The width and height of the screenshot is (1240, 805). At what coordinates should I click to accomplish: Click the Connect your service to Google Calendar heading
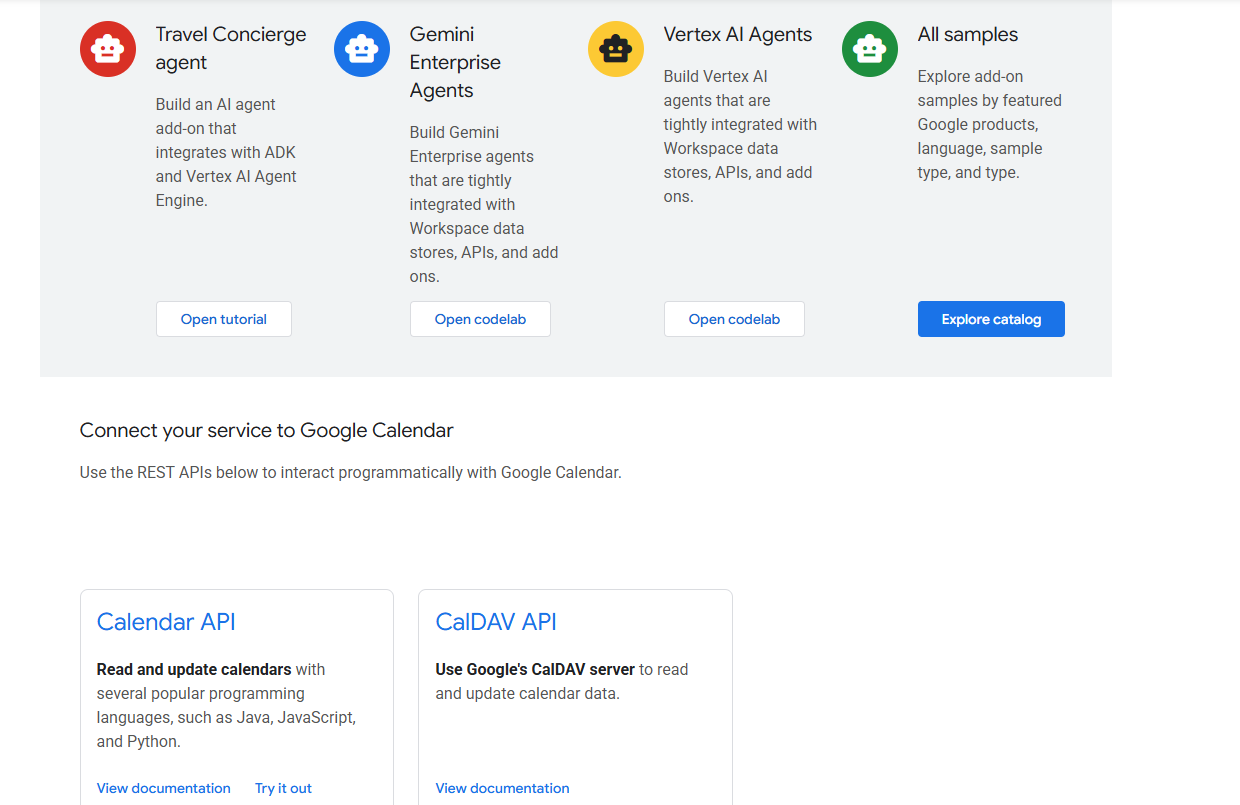tap(266, 430)
